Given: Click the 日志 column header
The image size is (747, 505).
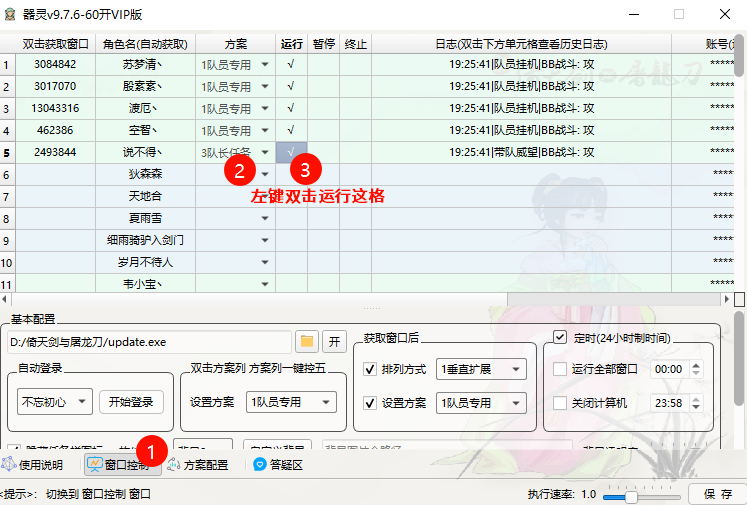Looking at the screenshot, I should click(x=523, y=44).
